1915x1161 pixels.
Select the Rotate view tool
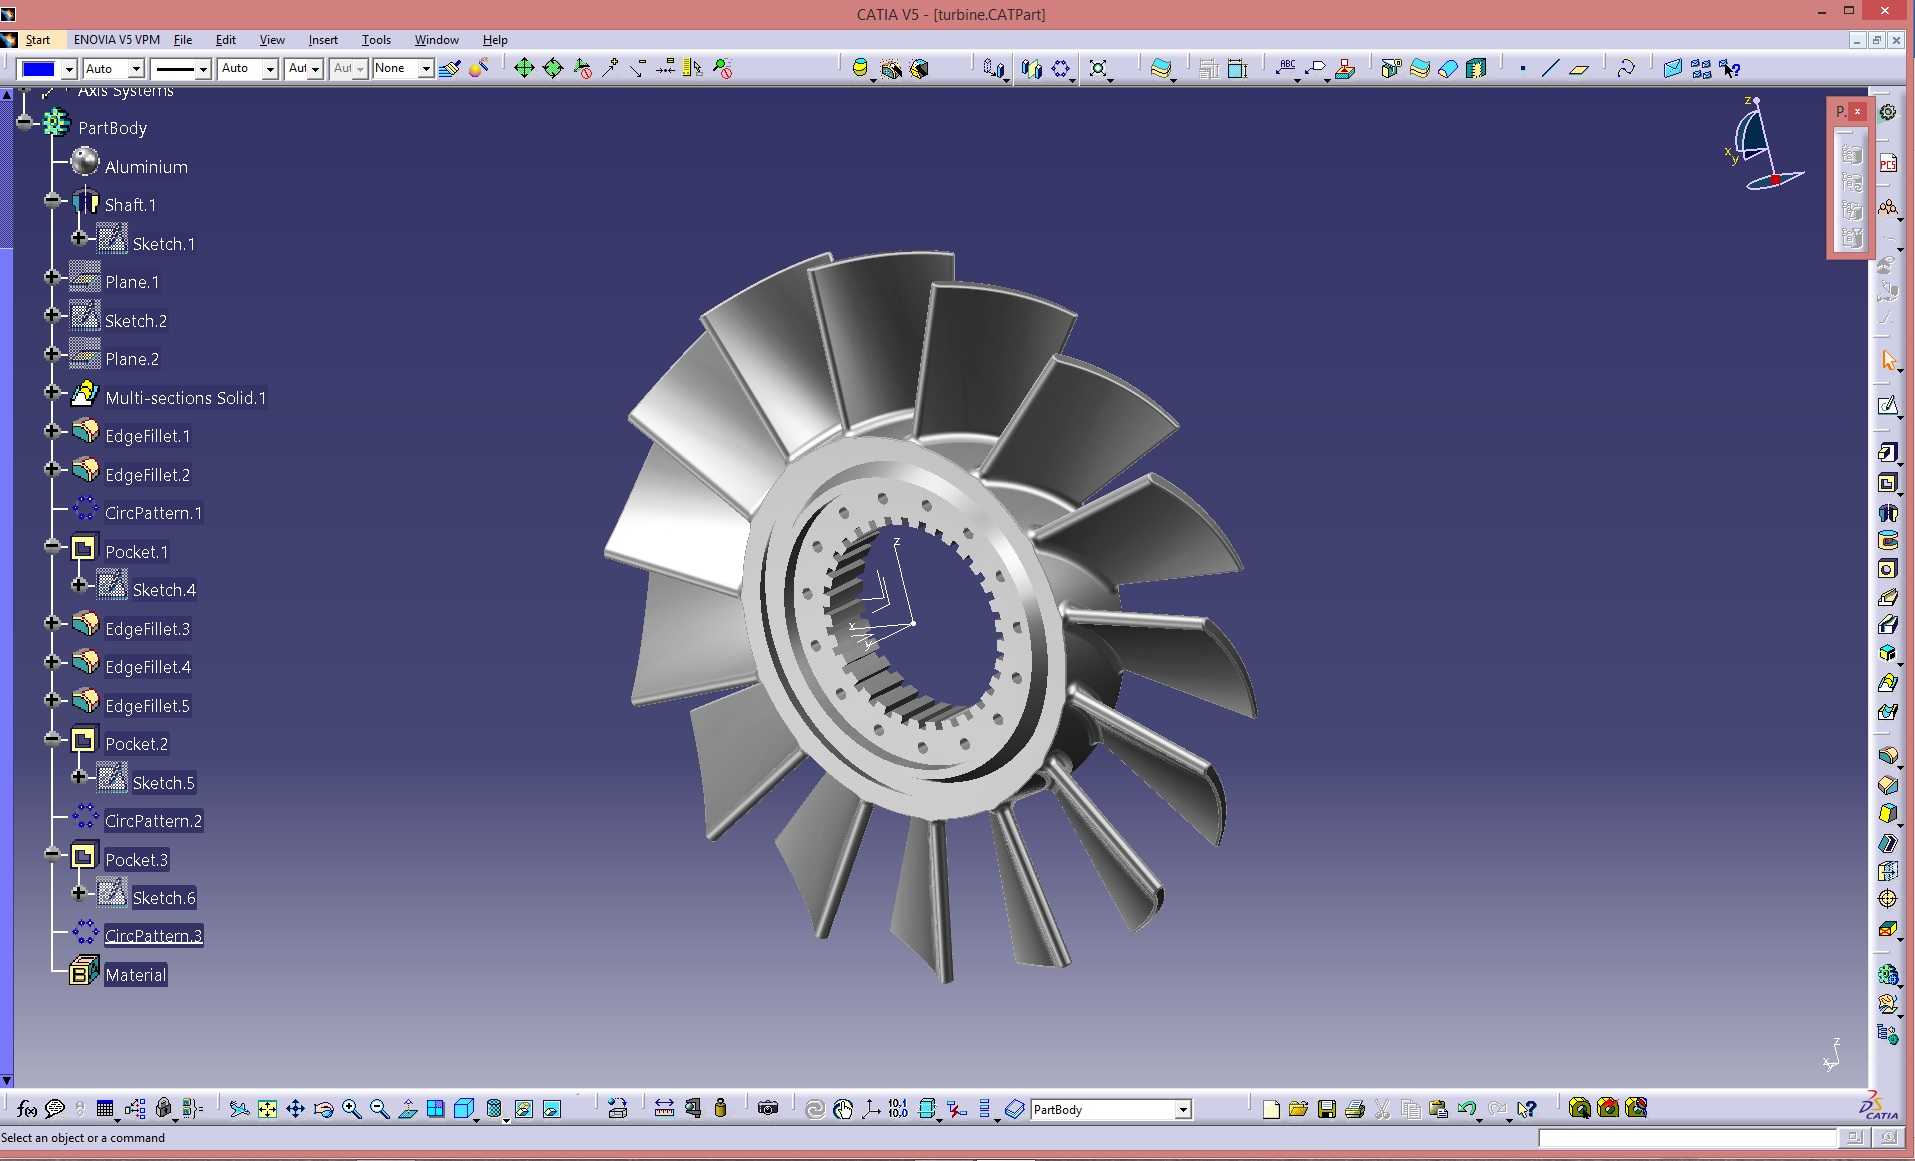(x=323, y=1109)
